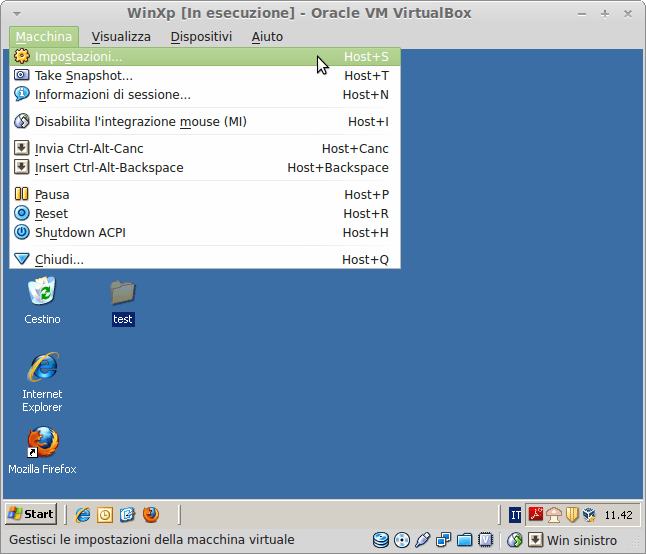Select Disabilita l'integrazione mouse entry
646x554 pixels.
[205, 122]
